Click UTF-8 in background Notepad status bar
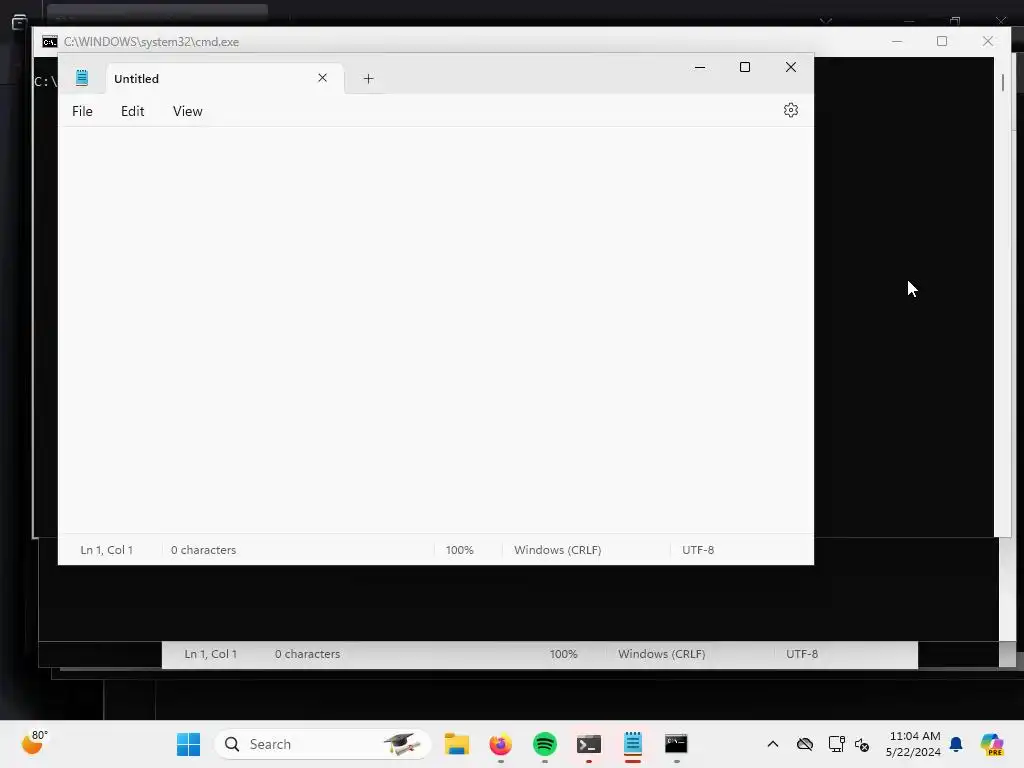This screenshot has height=768, width=1024. (801, 654)
